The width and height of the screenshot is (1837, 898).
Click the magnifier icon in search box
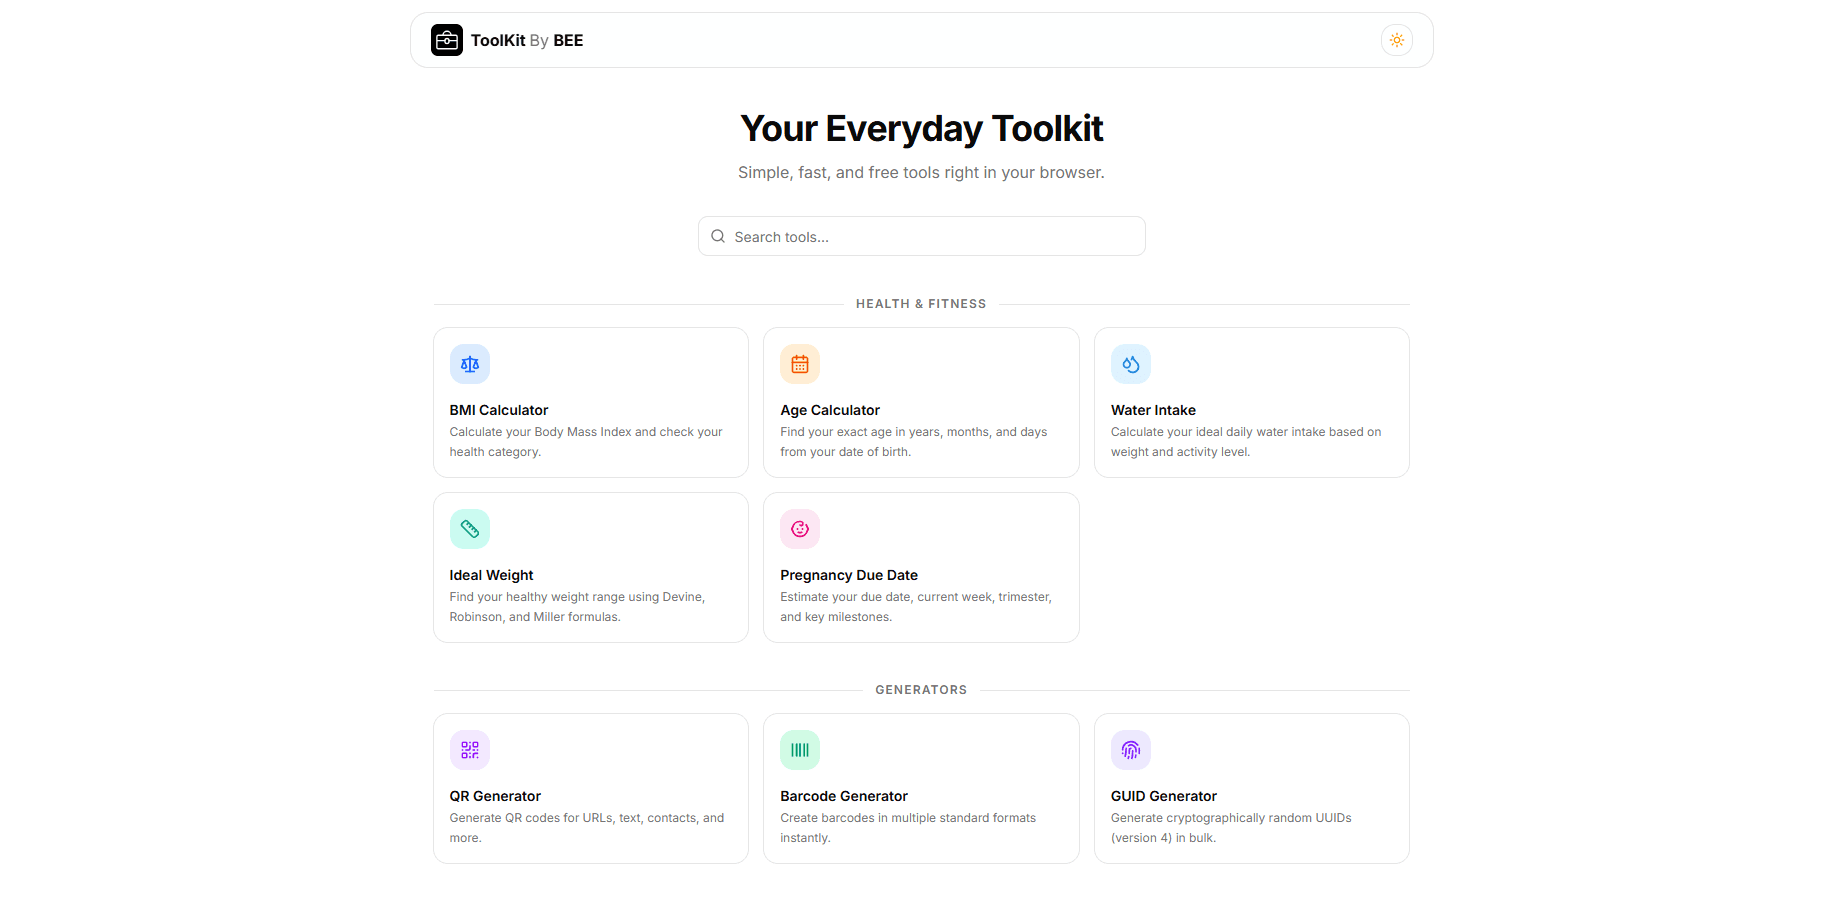[718, 236]
